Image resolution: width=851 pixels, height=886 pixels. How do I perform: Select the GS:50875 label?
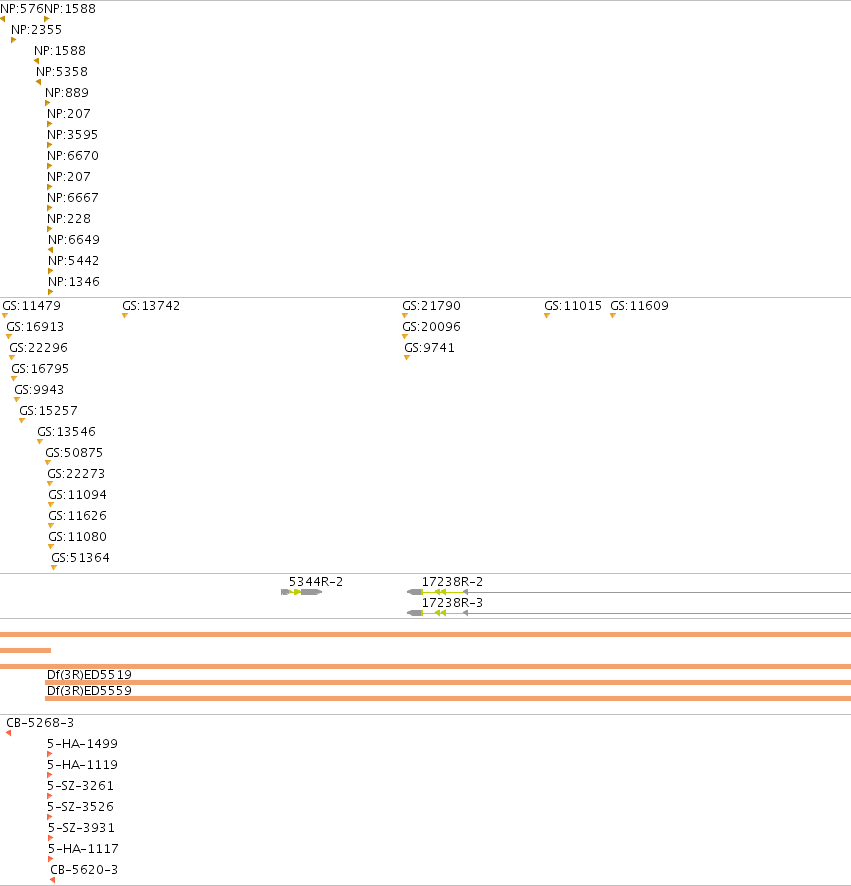pos(74,453)
